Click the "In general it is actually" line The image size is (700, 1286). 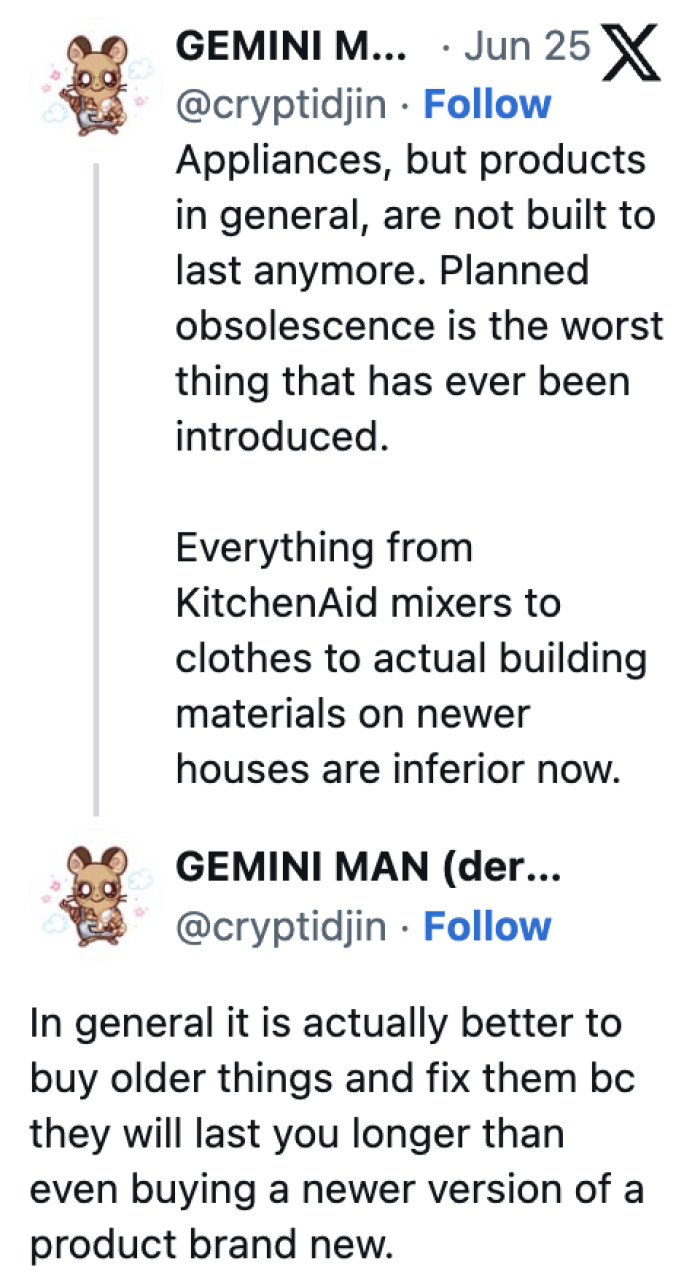point(325,1024)
